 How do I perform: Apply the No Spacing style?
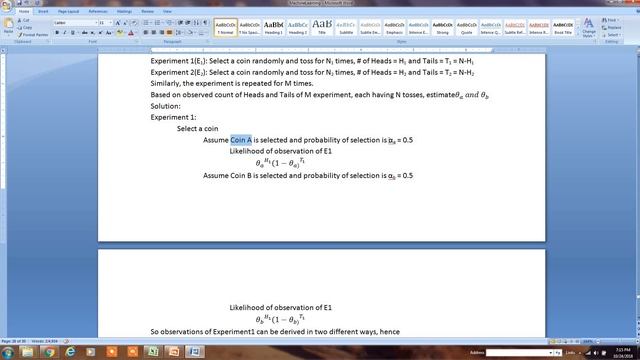tap(249, 28)
